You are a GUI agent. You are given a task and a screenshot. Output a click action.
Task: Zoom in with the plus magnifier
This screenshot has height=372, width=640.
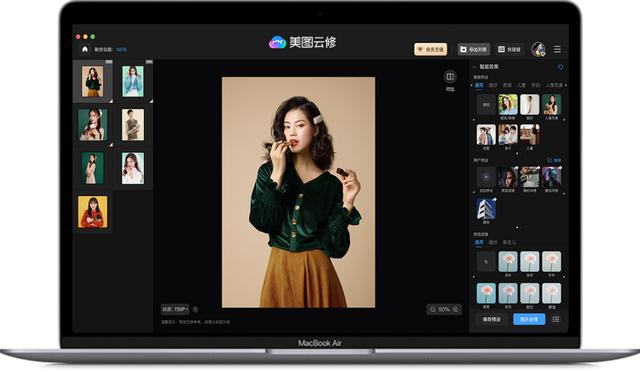(456, 310)
